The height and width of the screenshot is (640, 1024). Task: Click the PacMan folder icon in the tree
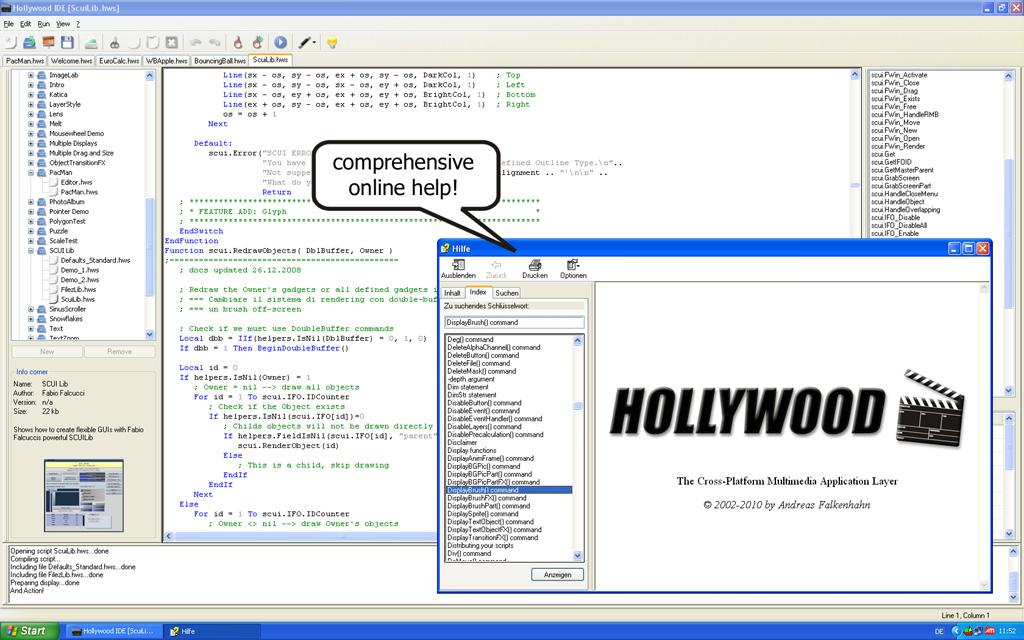(42, 173)
